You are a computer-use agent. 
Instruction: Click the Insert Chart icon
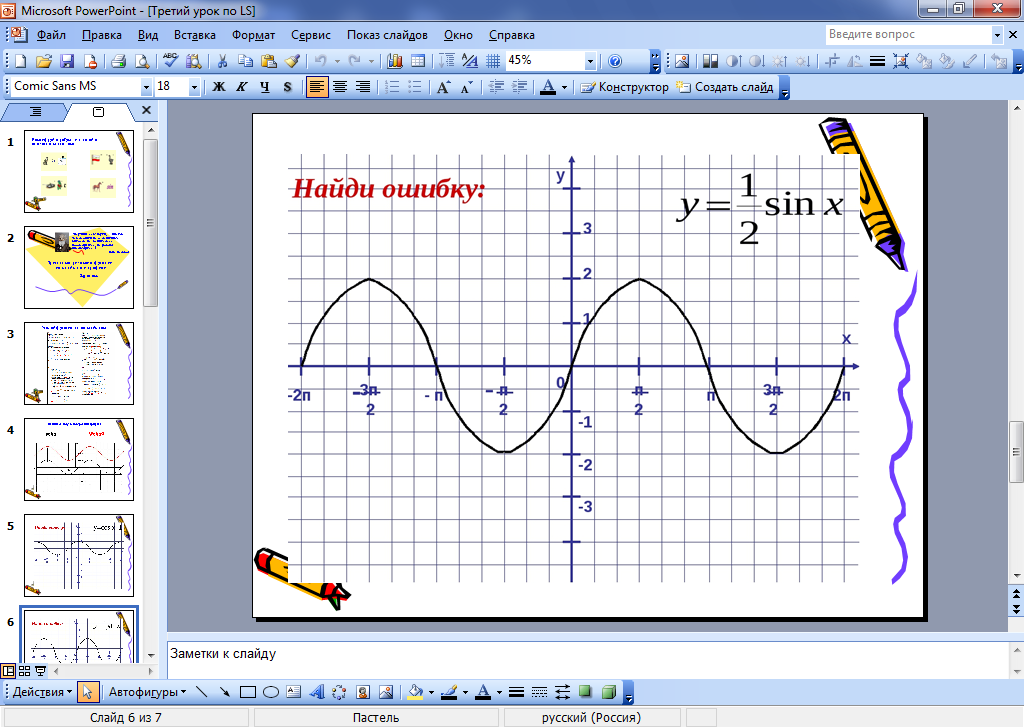395,61
